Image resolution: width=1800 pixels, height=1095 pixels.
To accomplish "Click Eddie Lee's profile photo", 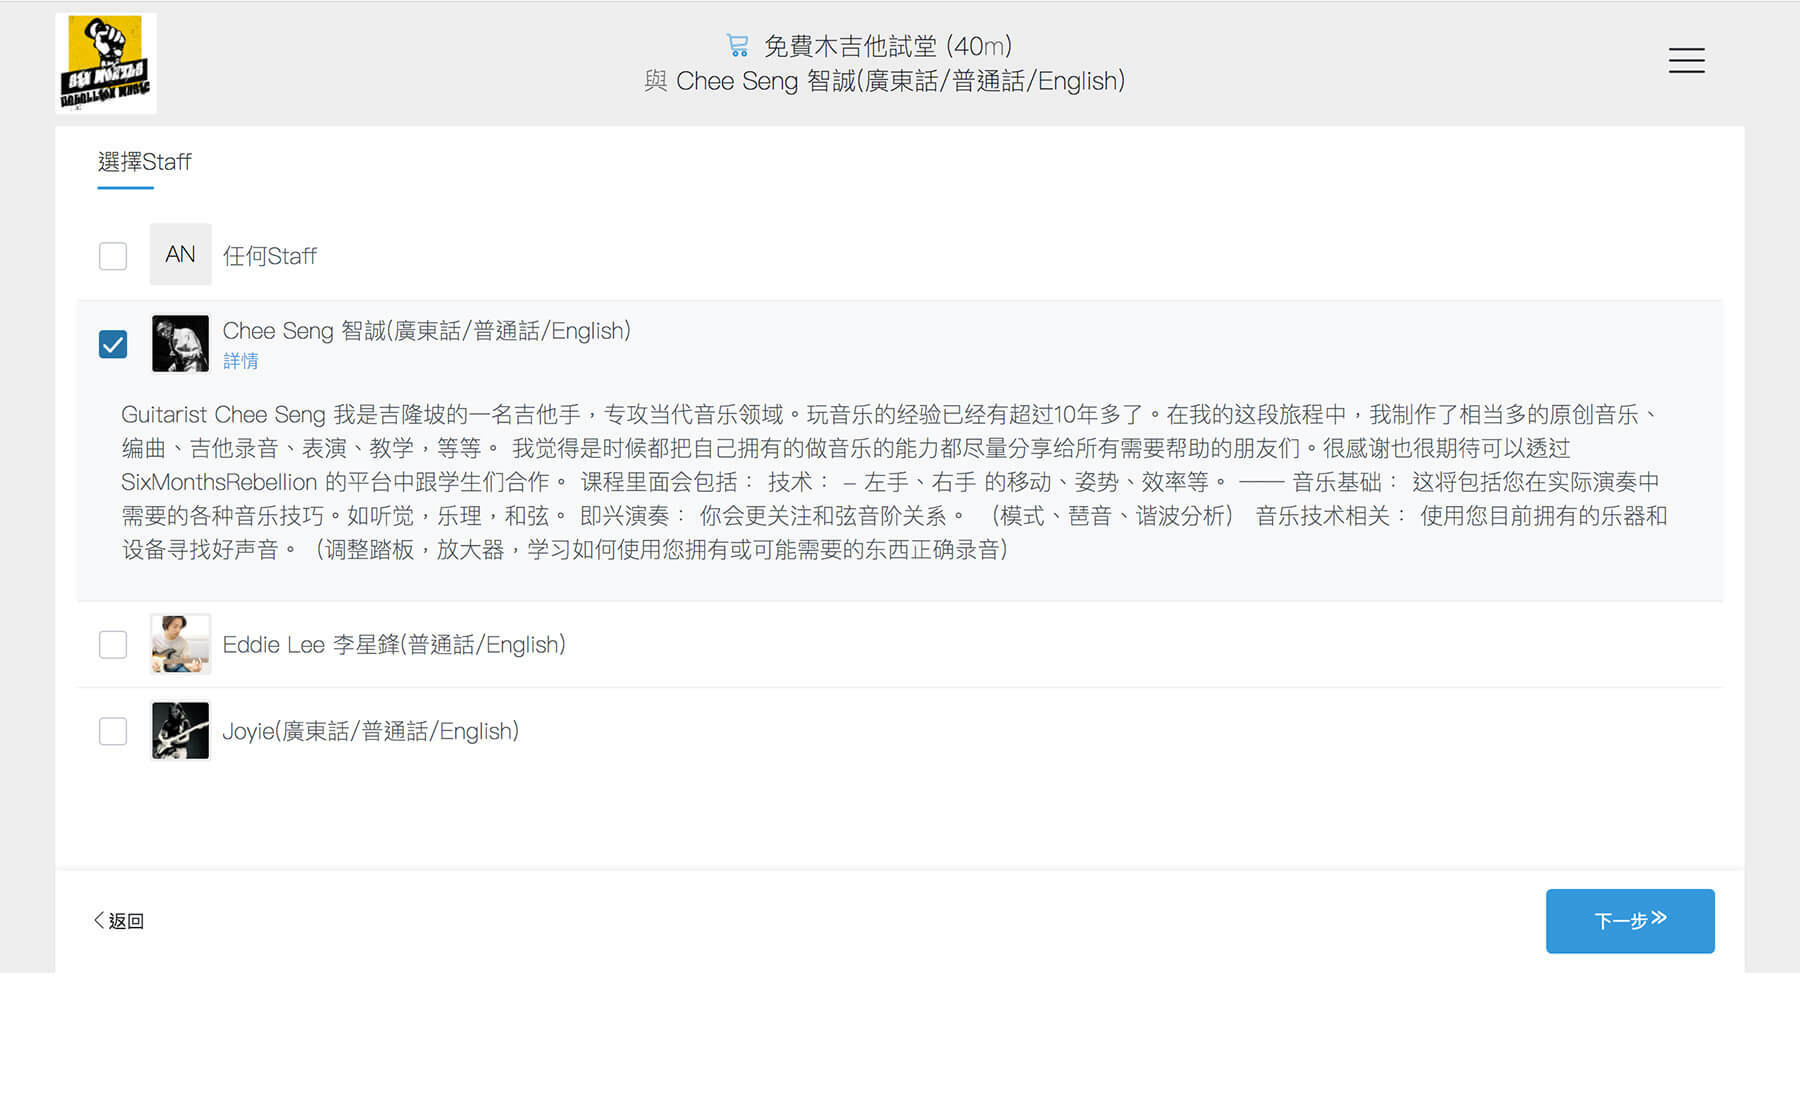I will [180, 644].
